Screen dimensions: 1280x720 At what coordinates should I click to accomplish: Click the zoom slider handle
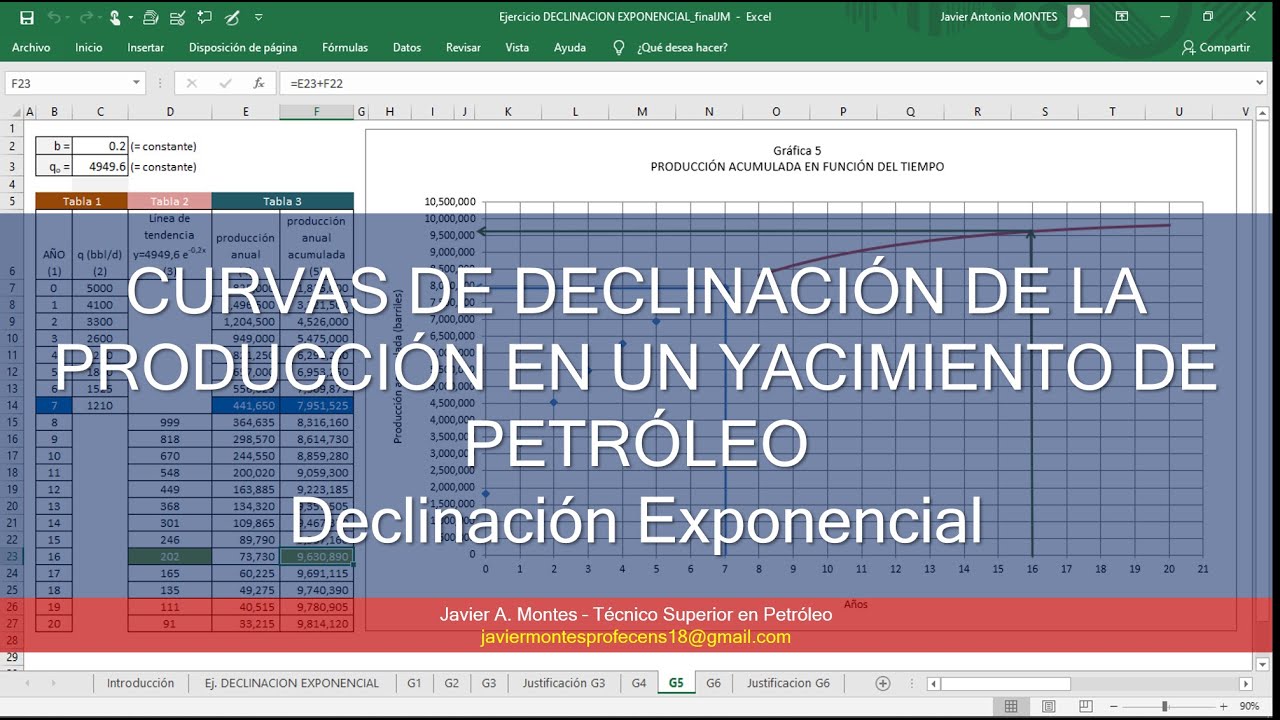tap(1165, 706)
